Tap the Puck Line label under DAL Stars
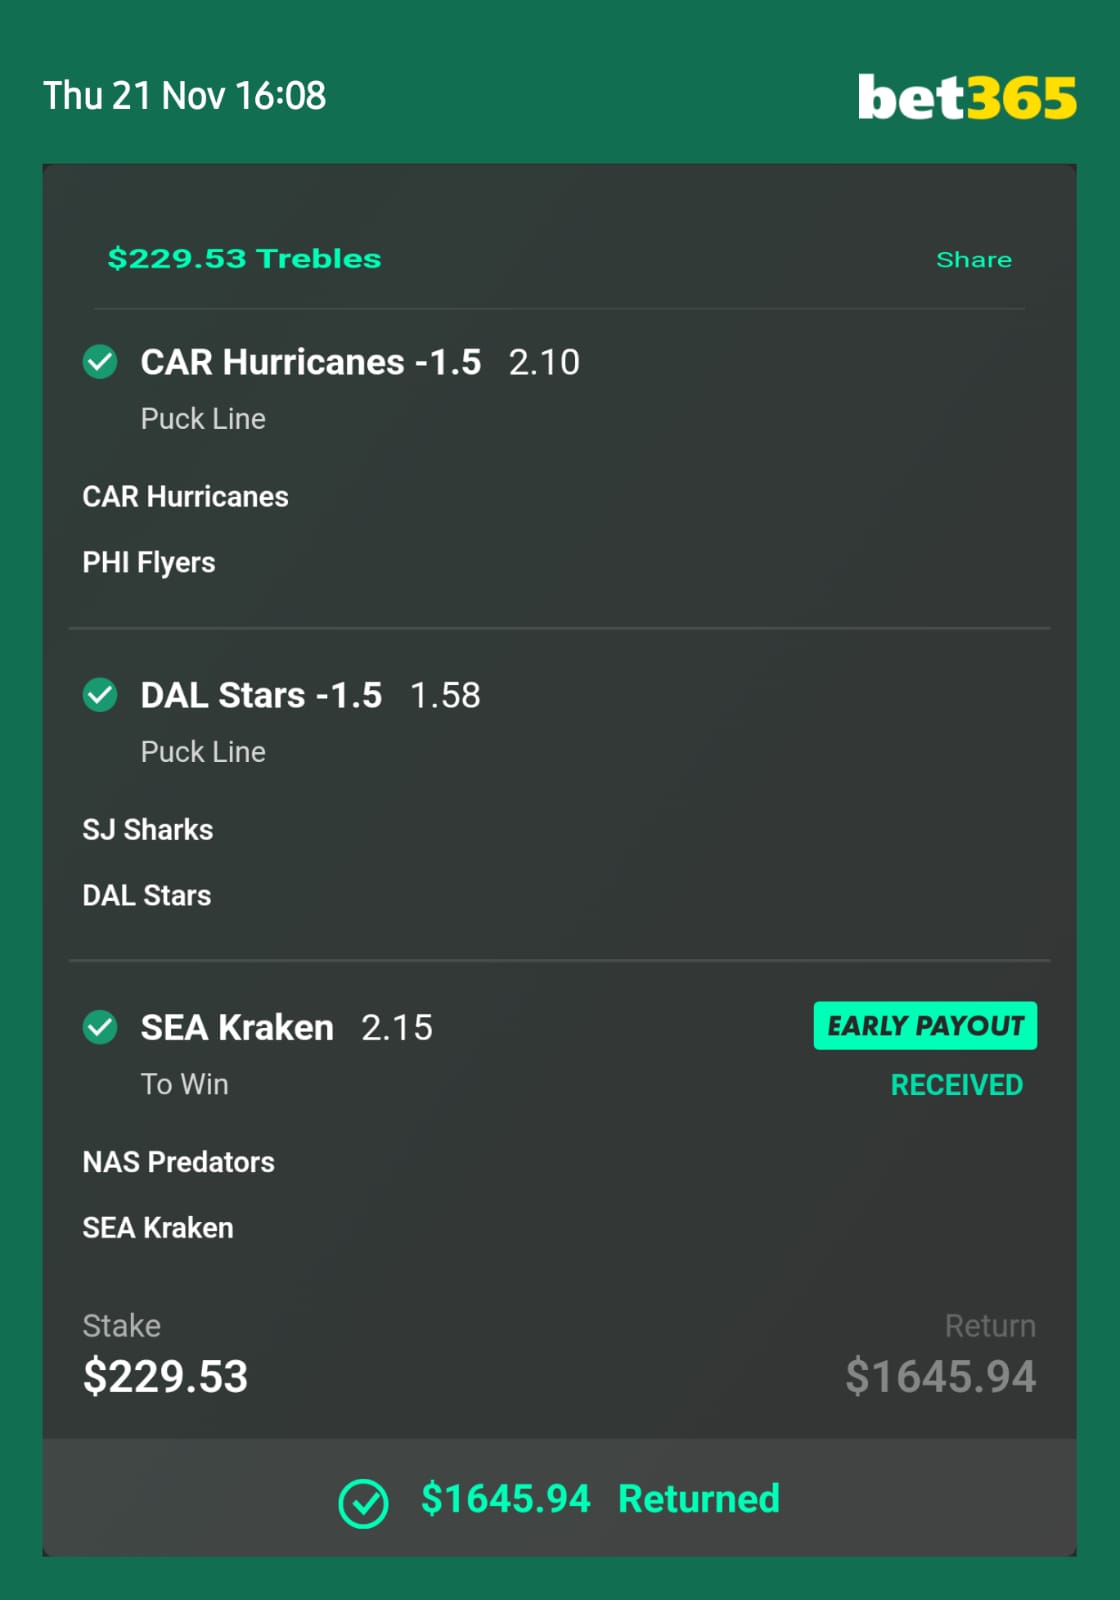The height and width of the screenshot is (1600, 1120). pos(203,752)
